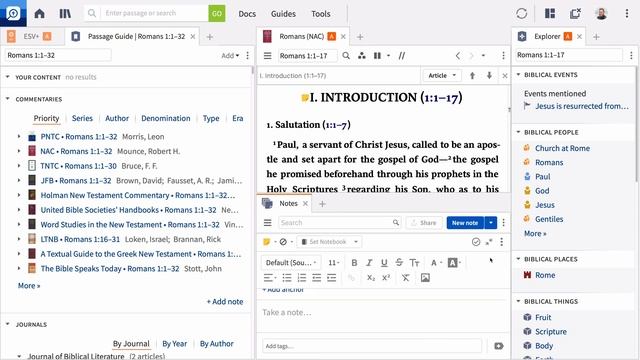This screenshot has height=360, width=640.
Task: Toggle italic formatting in note
Action: [369, 262]
